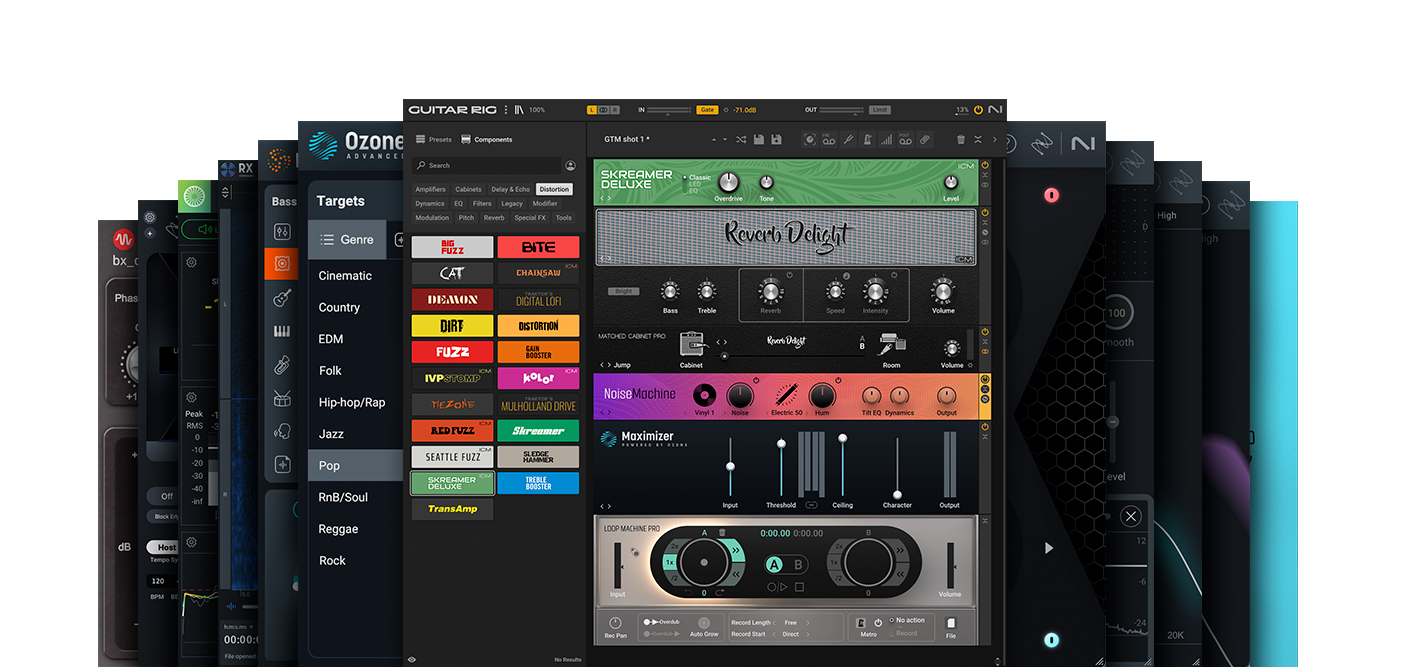Choose the Treble Booster component
The image size is (1410, 667).
(538, 483)
